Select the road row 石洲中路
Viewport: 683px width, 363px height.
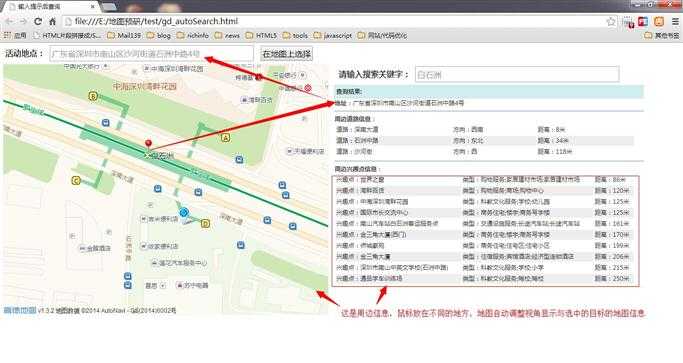(484, 140)
